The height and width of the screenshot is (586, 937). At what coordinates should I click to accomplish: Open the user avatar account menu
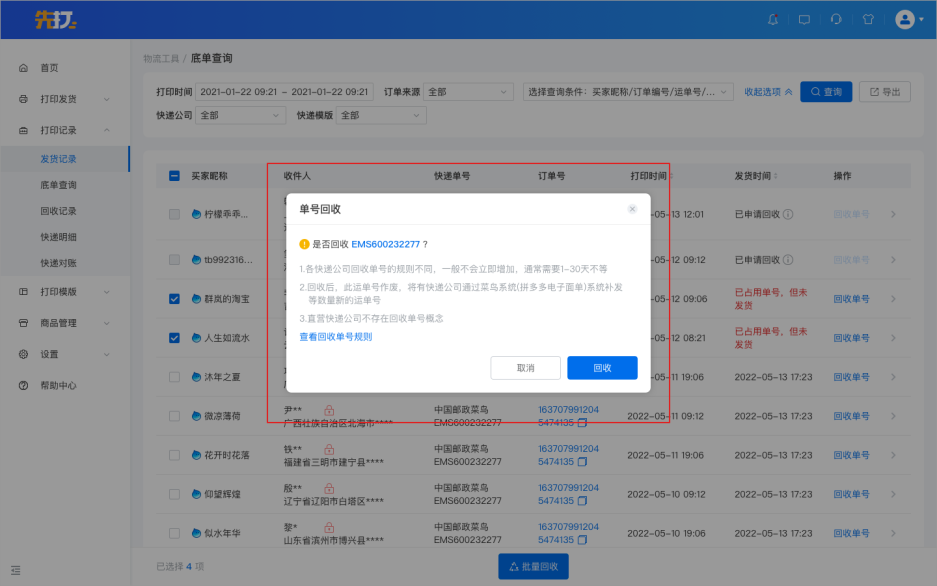908,19
